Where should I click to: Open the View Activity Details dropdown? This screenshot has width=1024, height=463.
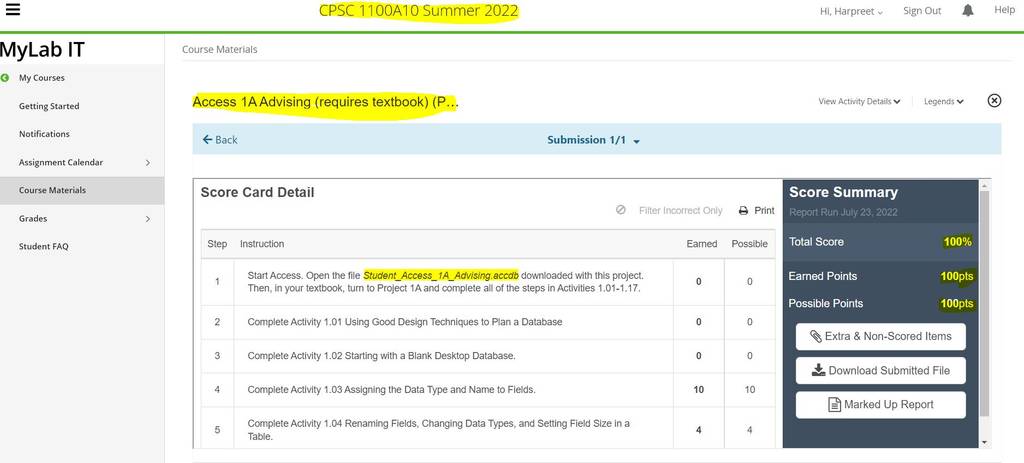tap(859, 101)
